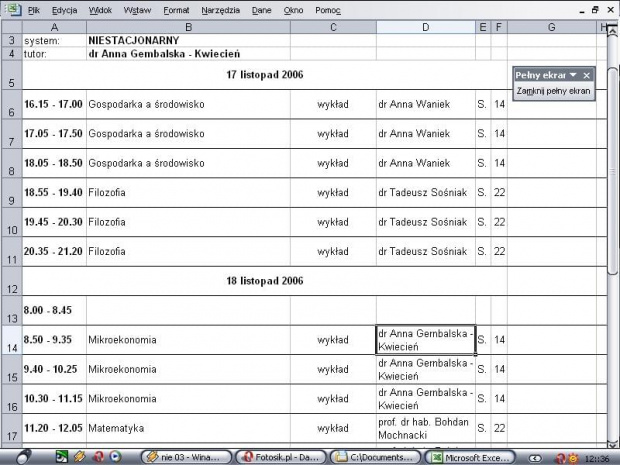Click the scroll-down arrow of the vertical scrollbar
The image size is (620, 465).
(x=612, y=444)
